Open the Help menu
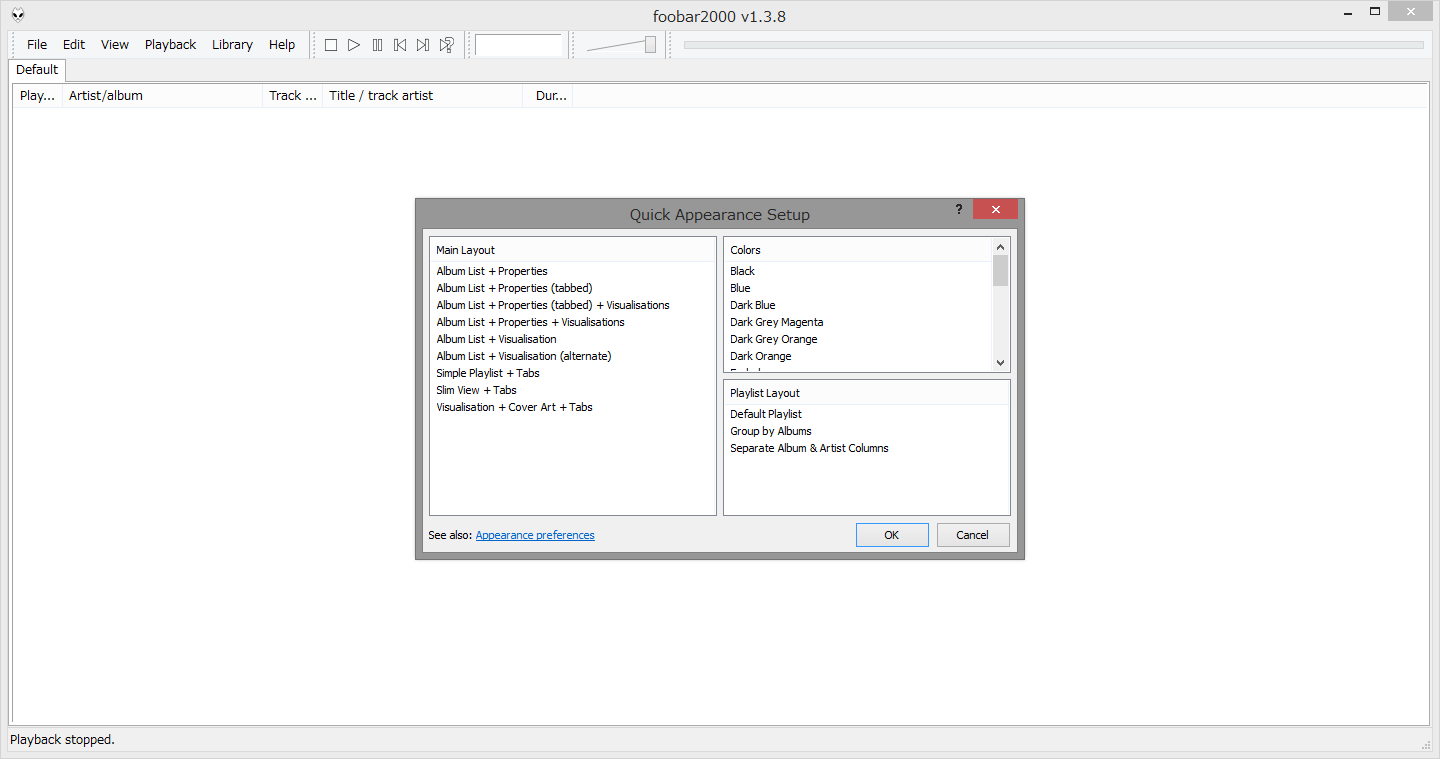The height and width of the screenshot is (759, 1440). click(282, 45)
